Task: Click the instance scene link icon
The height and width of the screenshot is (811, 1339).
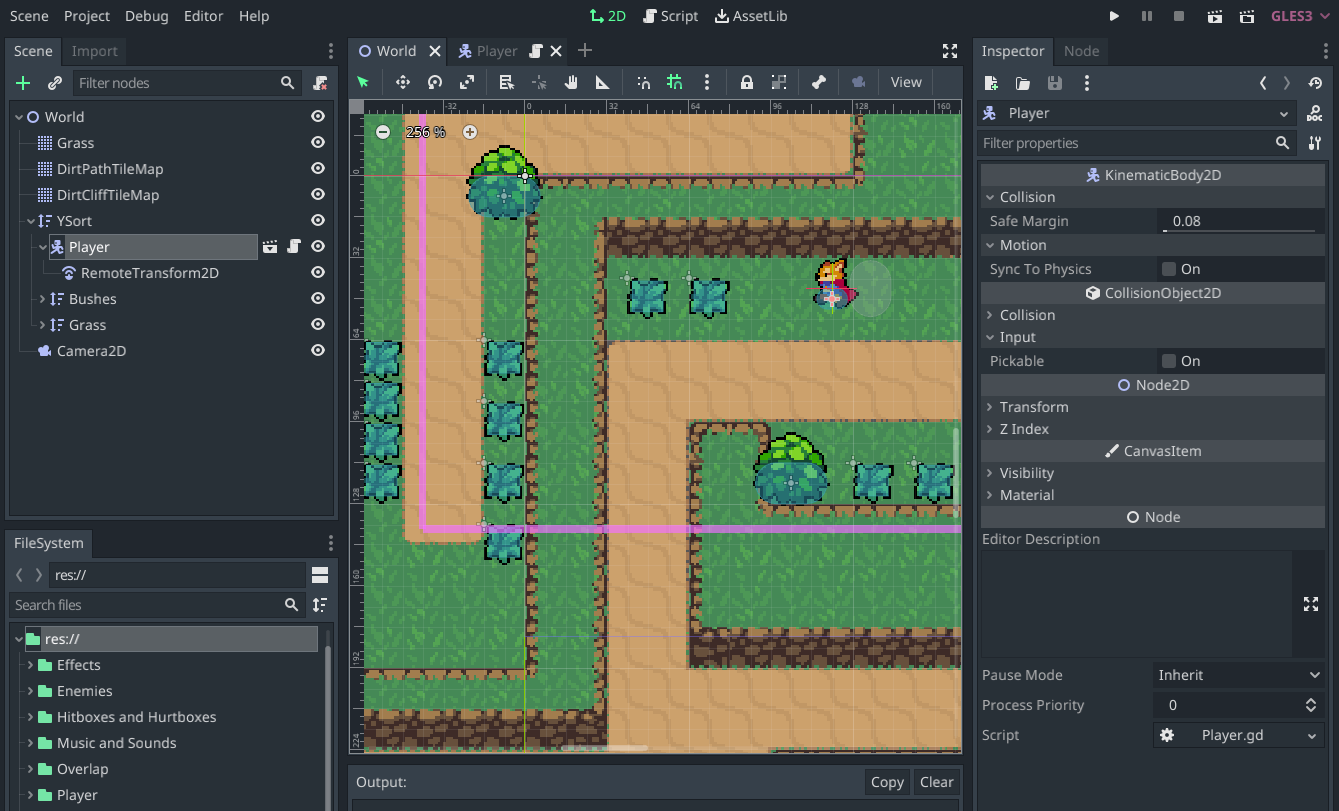Action: tap(55, 83)
